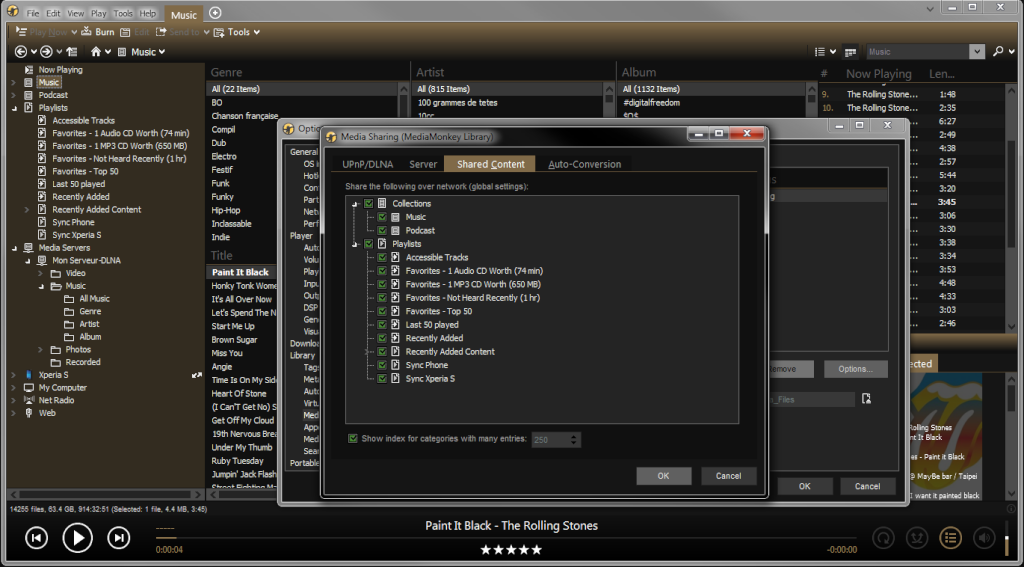The image size is (1024, 567).
Task: Uncheck the Music collection checkbox in dialog
Action: [382, 217]
